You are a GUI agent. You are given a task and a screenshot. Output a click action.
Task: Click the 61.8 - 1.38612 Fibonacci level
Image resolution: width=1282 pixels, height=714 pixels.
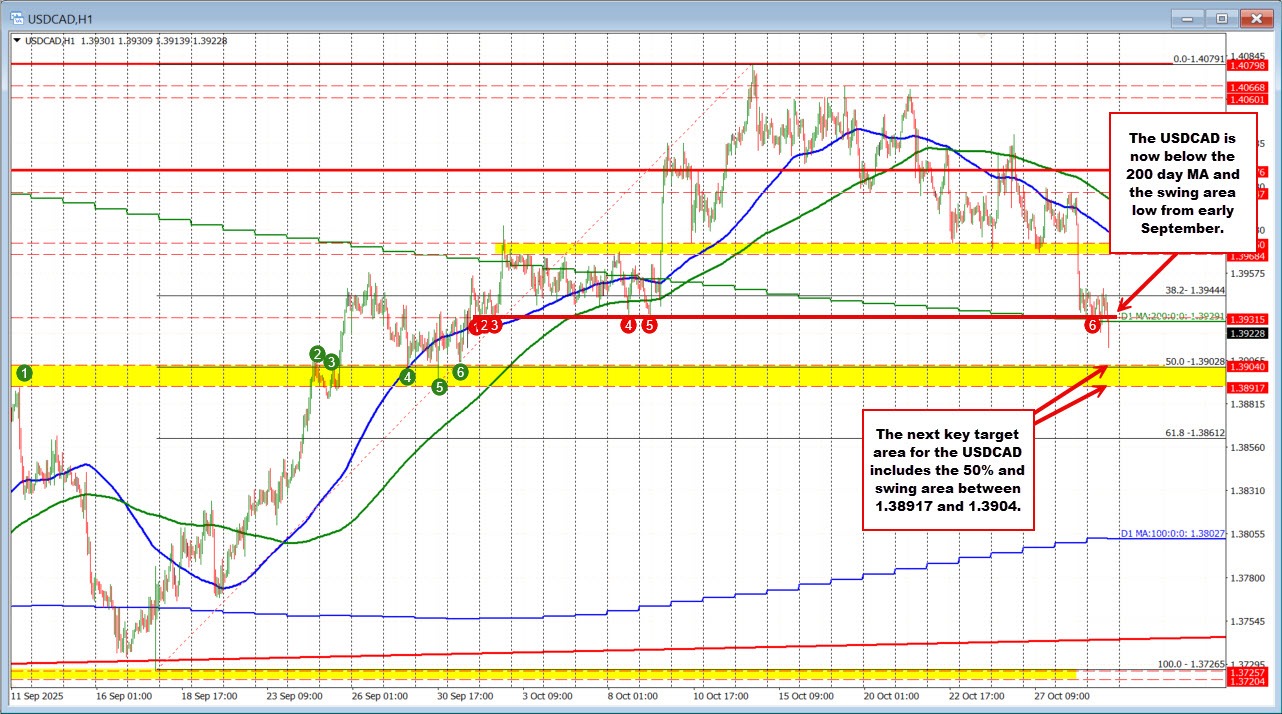coord(1194,433)
